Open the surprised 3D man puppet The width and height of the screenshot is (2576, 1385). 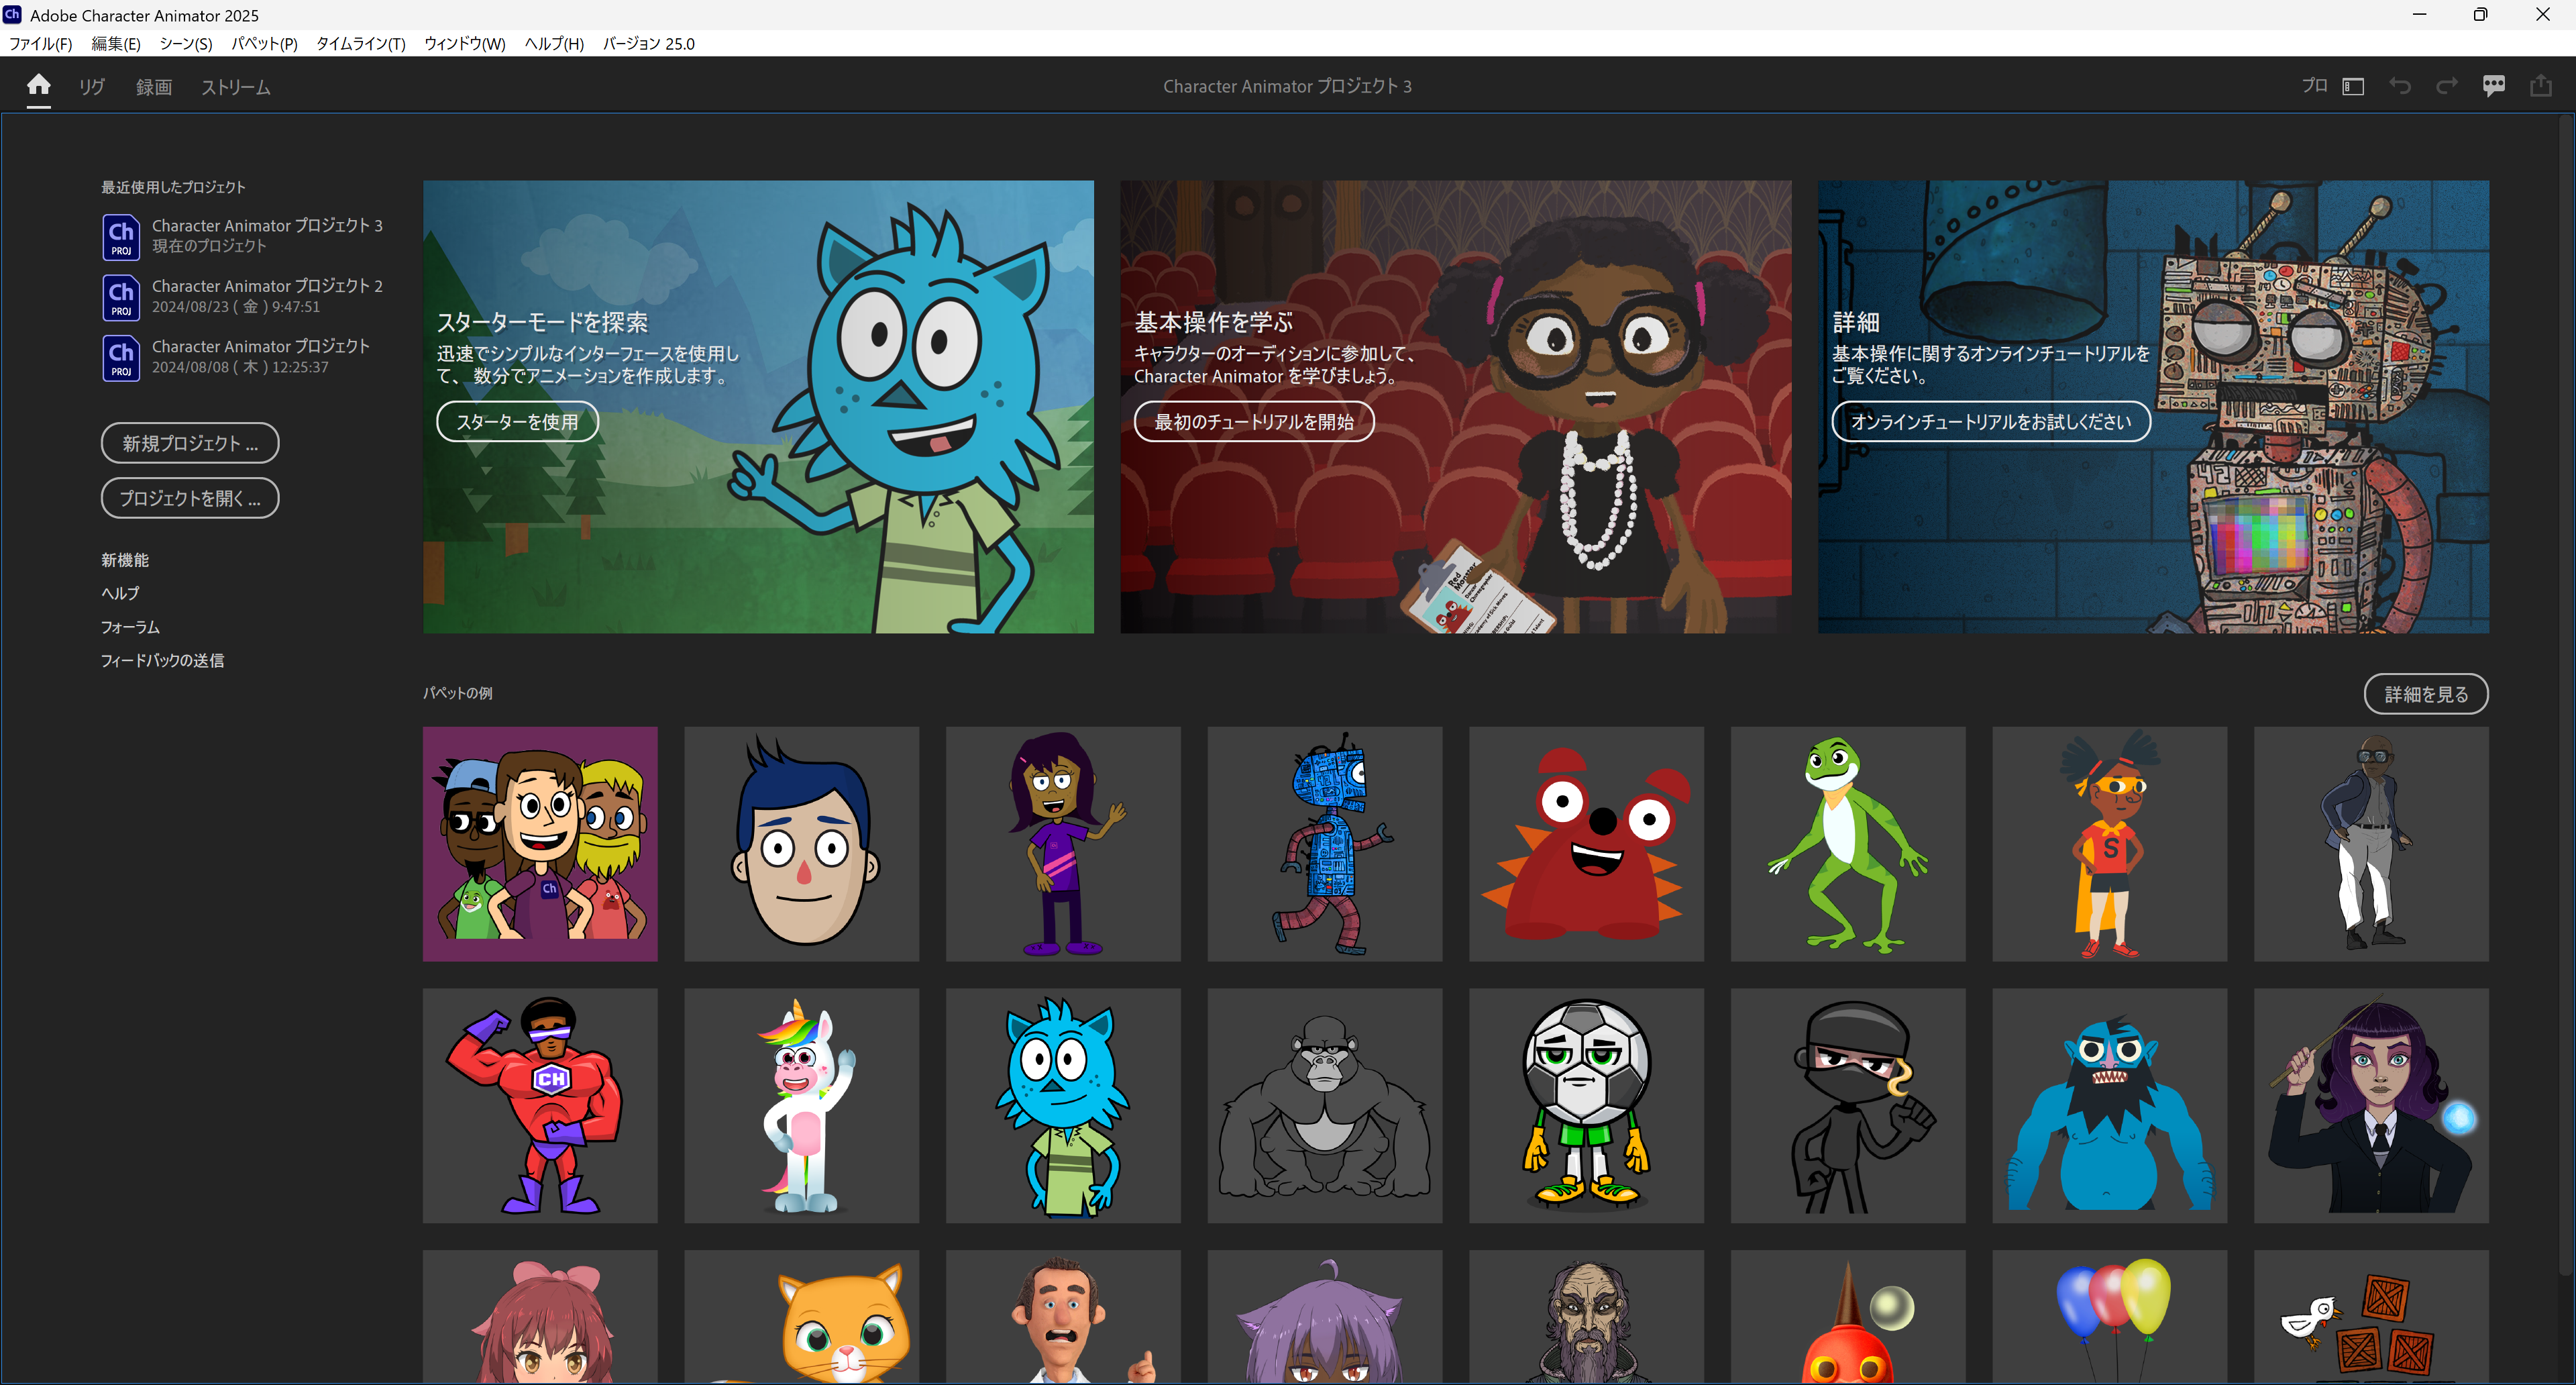click(1063, 1317)
